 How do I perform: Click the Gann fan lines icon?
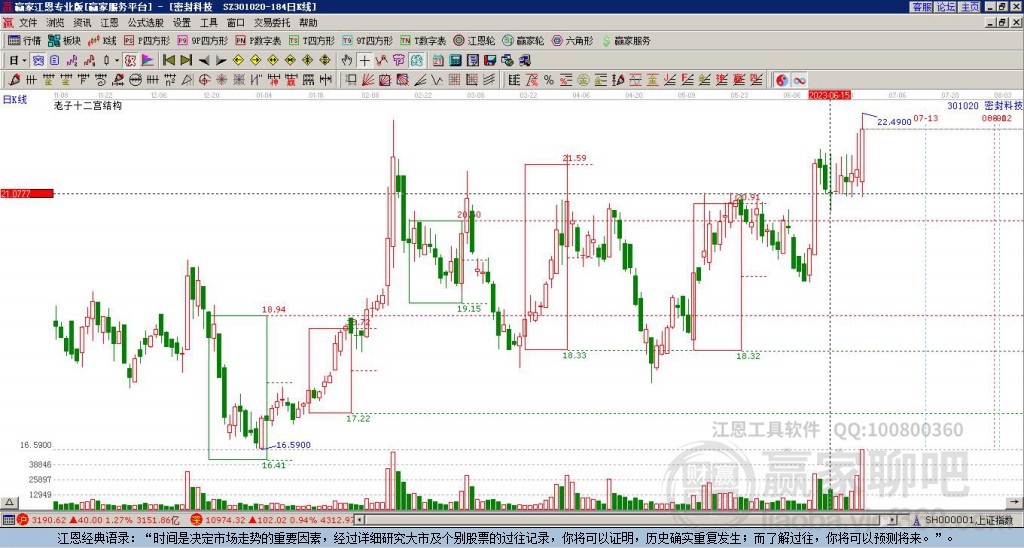[368, 80]
